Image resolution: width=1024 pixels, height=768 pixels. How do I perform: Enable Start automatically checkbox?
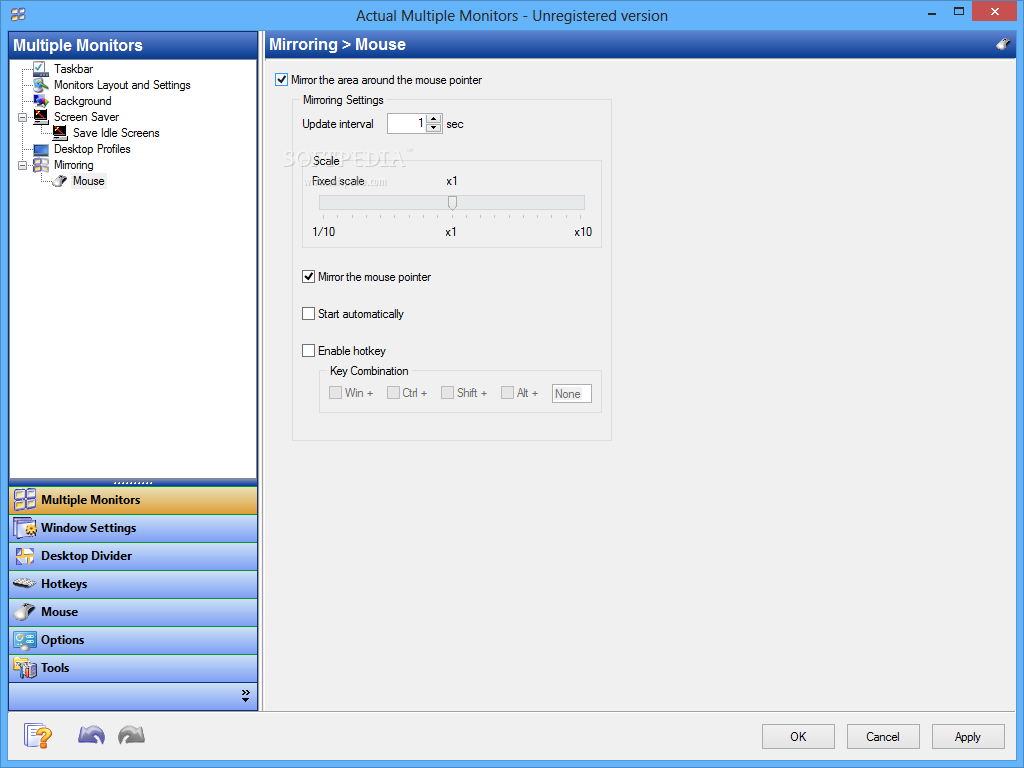pyautogui.click(x=308, y=314)
